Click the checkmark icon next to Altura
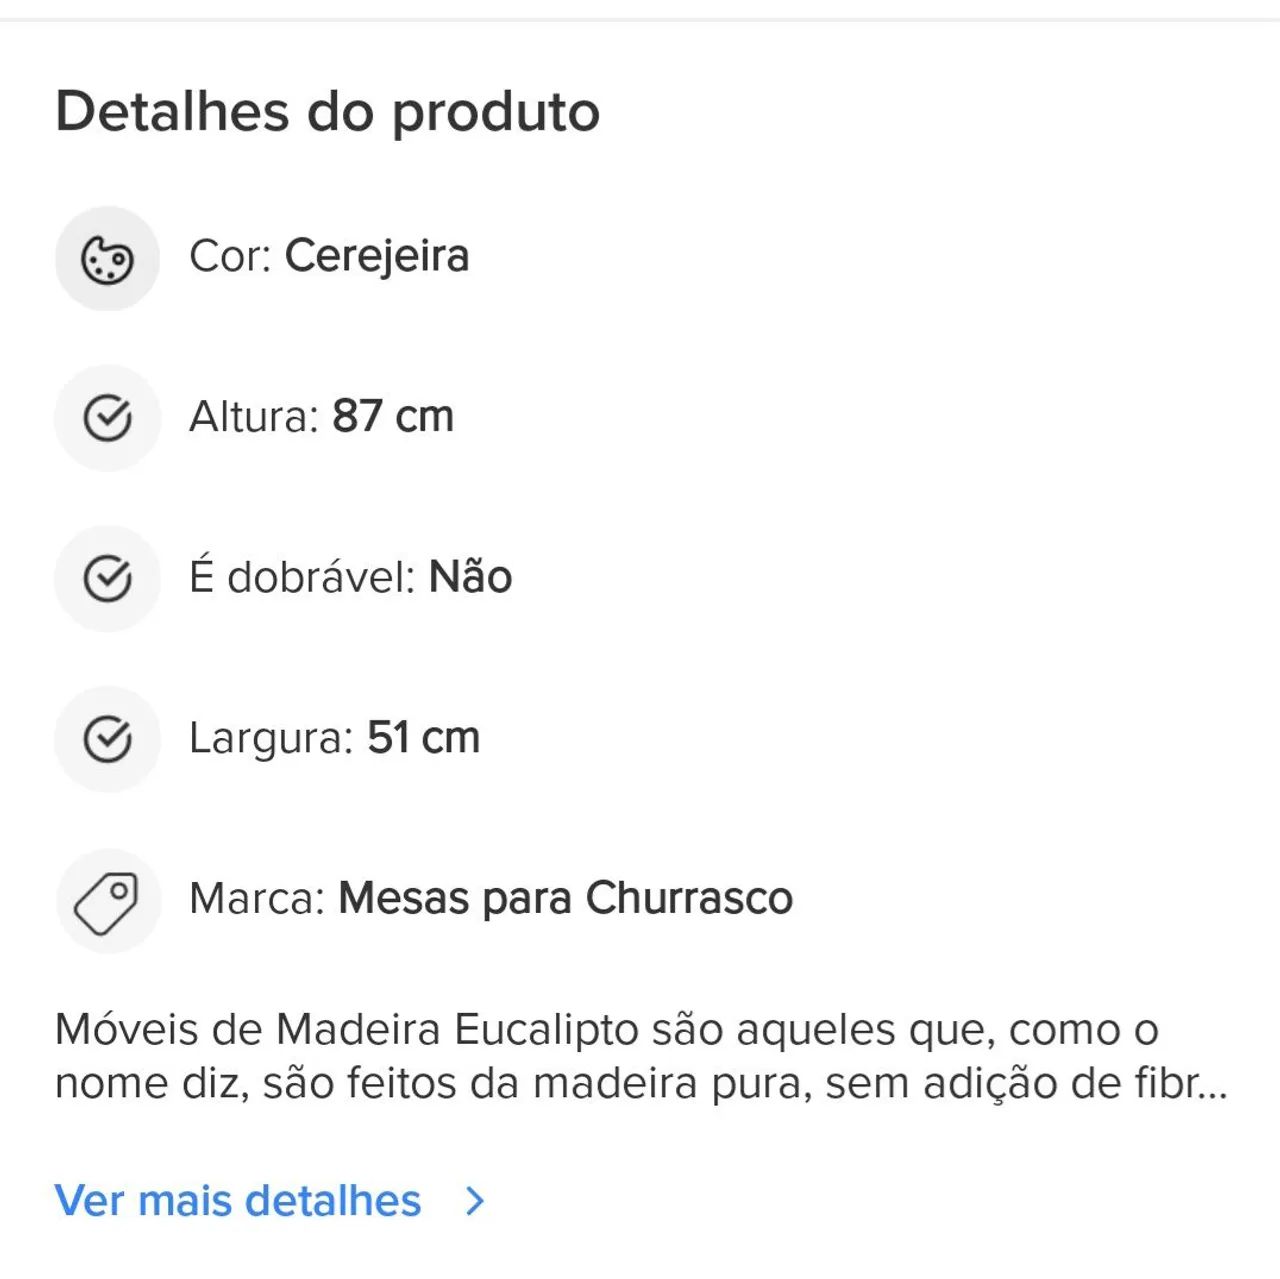 [x=107, y=418]
